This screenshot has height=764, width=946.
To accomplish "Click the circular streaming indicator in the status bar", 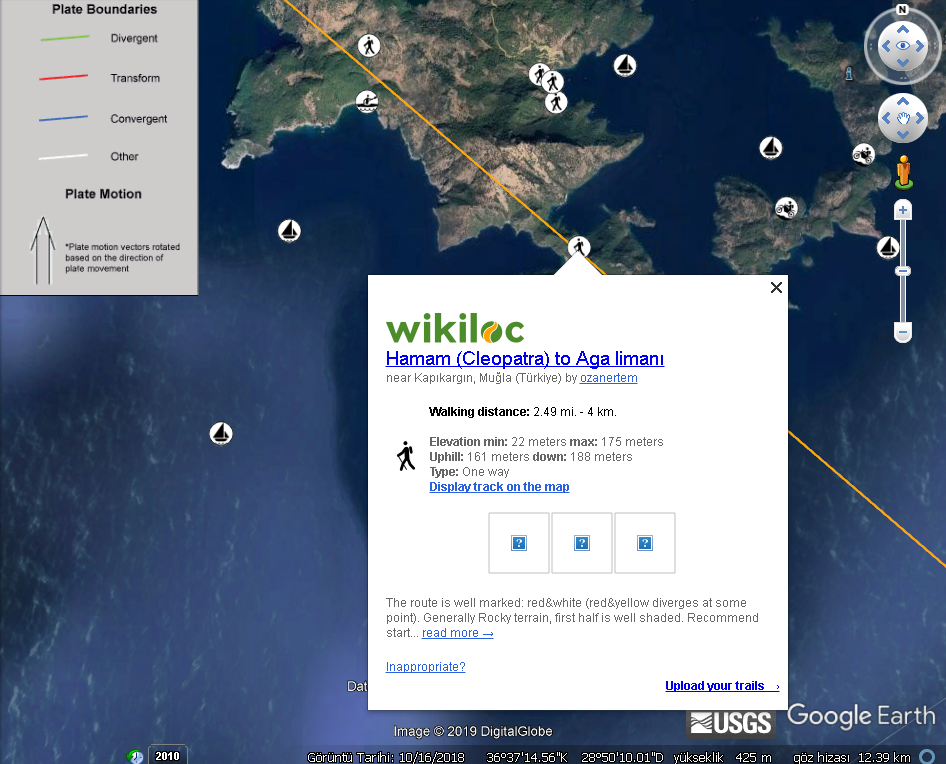I will point(927,756).
